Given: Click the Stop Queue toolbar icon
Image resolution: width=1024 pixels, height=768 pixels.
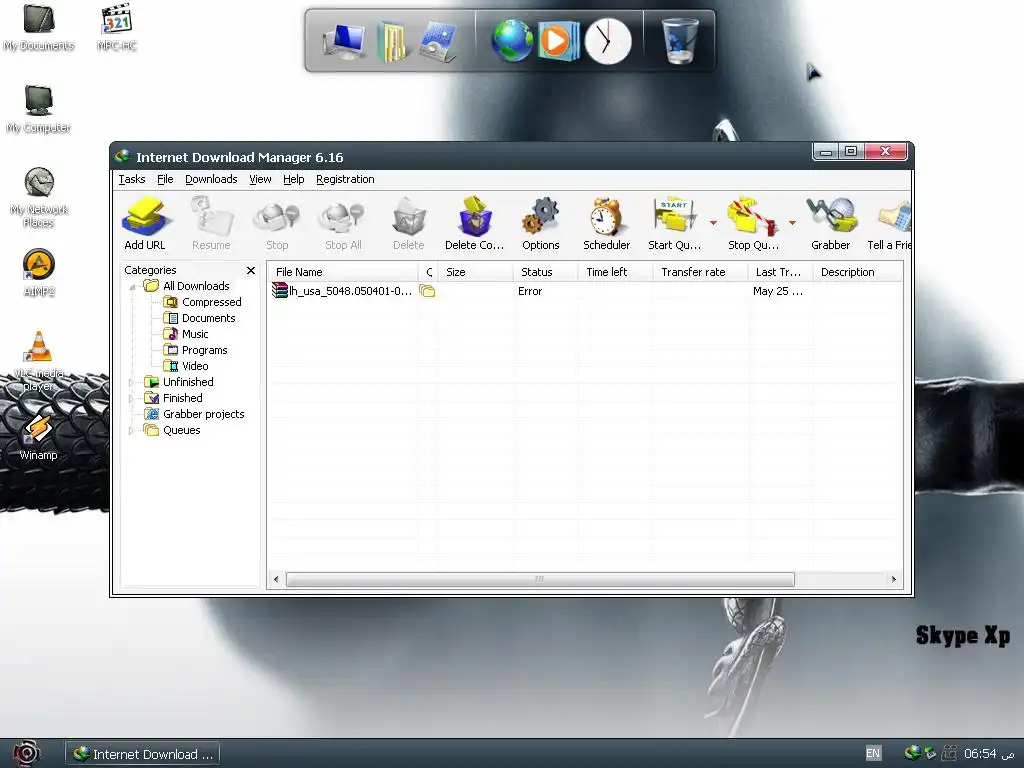Looking at the screenshot, I should [753, 224].
